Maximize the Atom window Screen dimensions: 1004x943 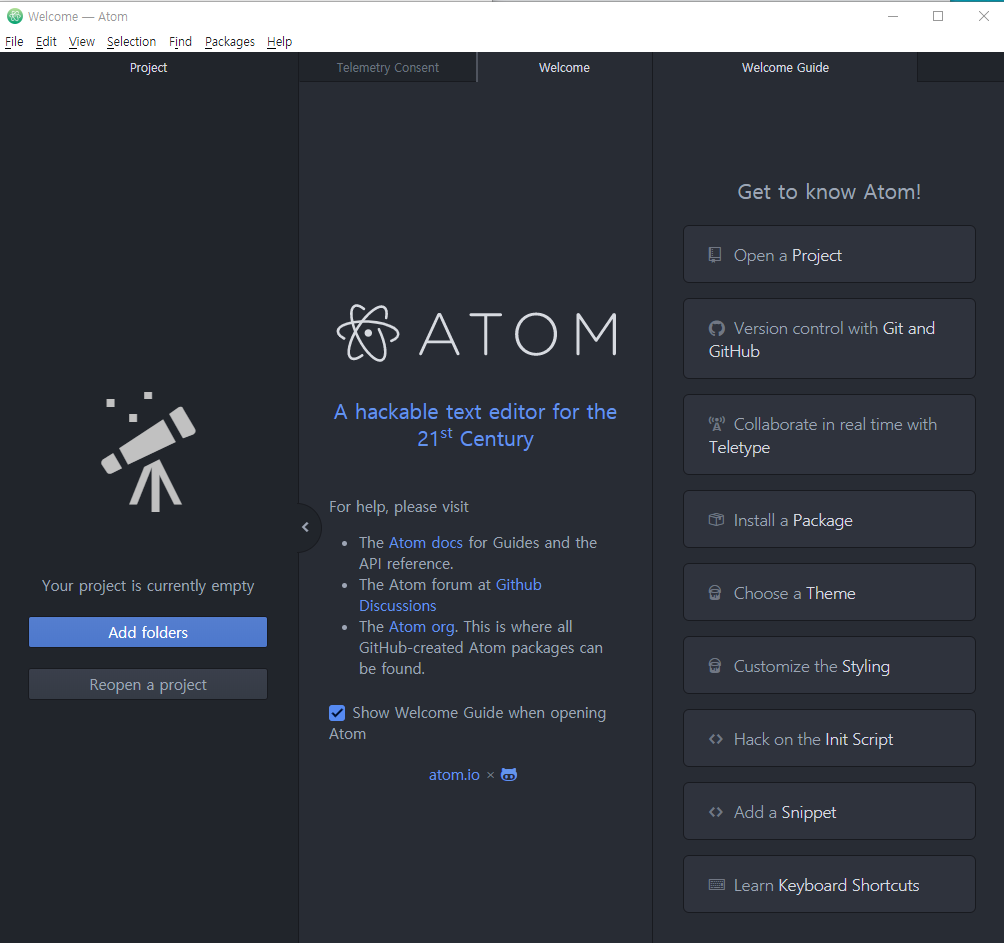coord(938,16)
